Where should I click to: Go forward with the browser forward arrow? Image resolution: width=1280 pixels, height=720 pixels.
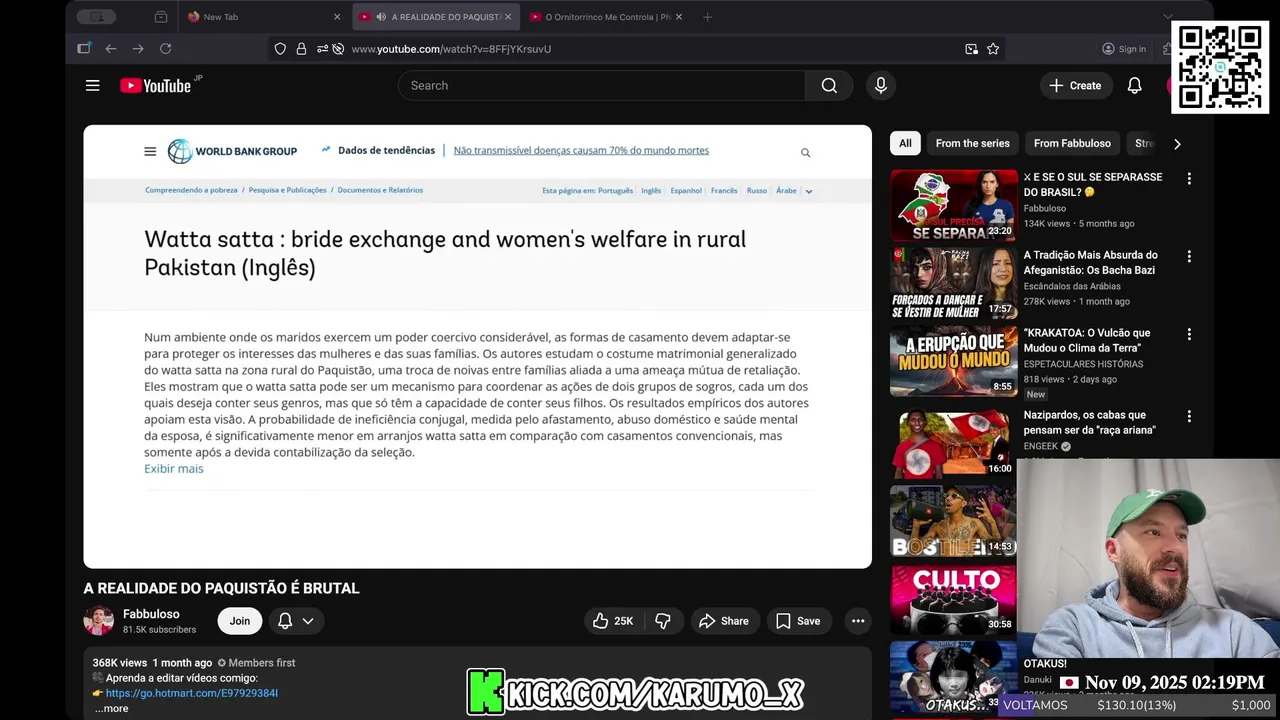click(138, 49)
